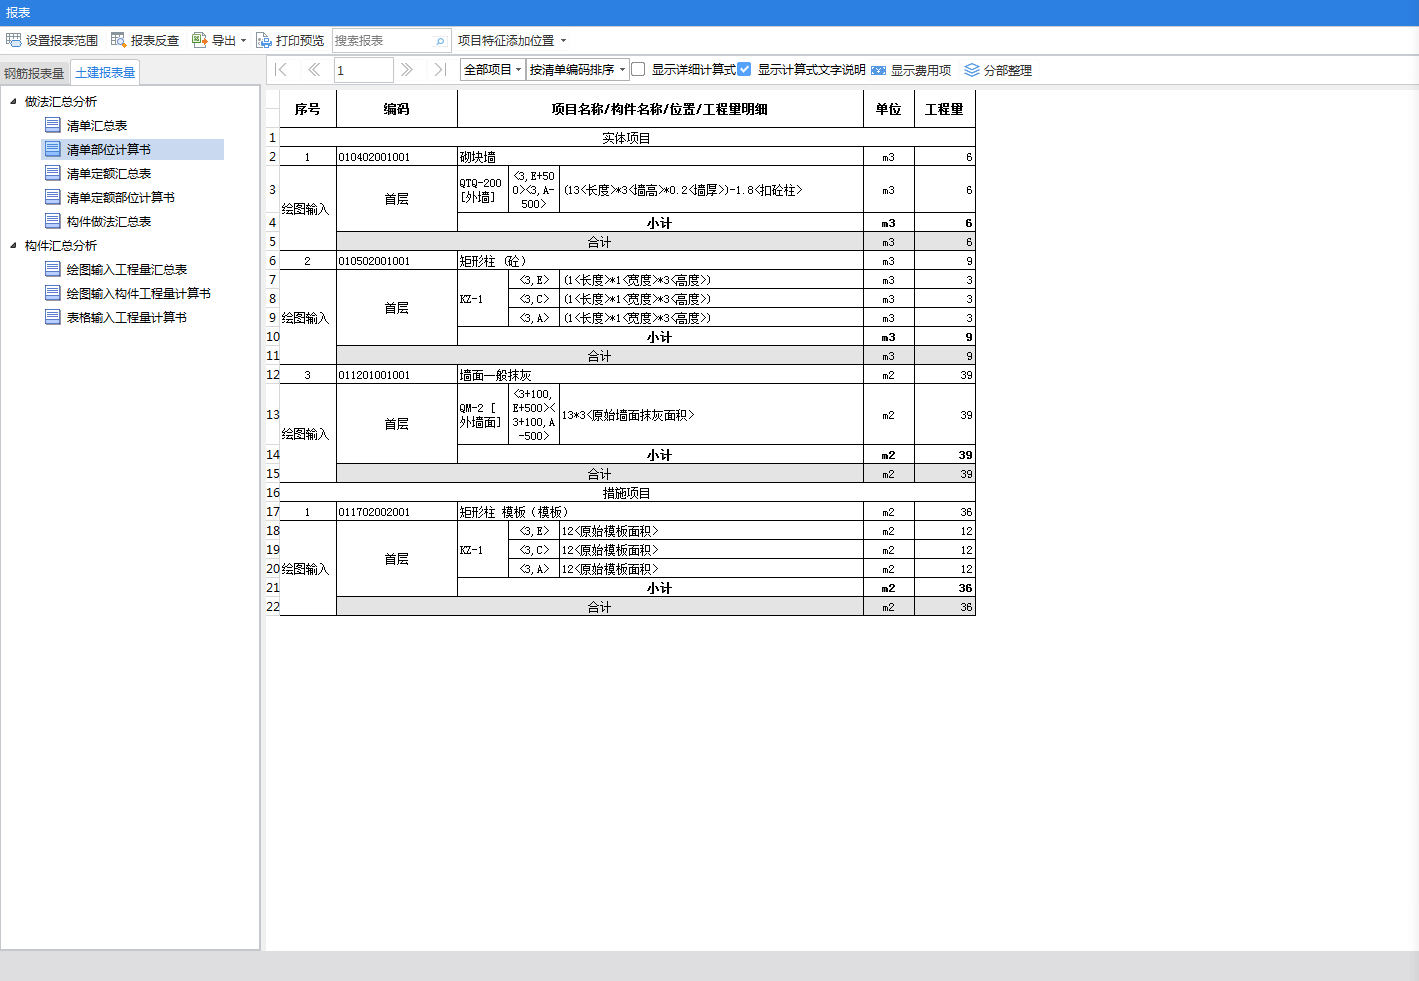Click 分部整理 button label
Image resolution: width=1419 pixels, height=981 pixels.
tap(1008, 70)
